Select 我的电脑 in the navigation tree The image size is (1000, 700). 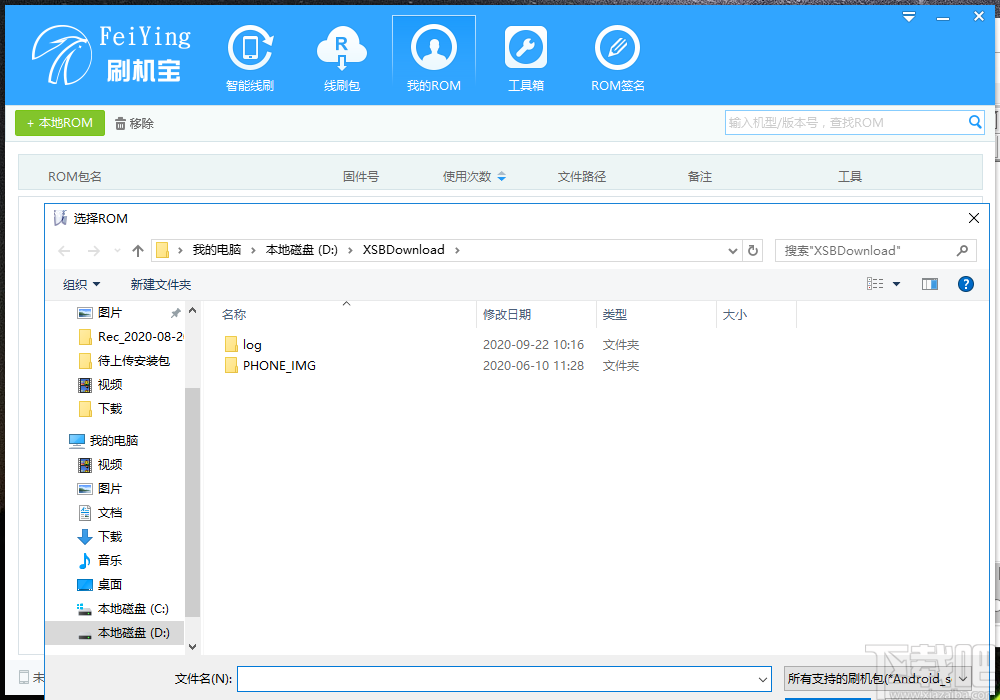point(103,441)
